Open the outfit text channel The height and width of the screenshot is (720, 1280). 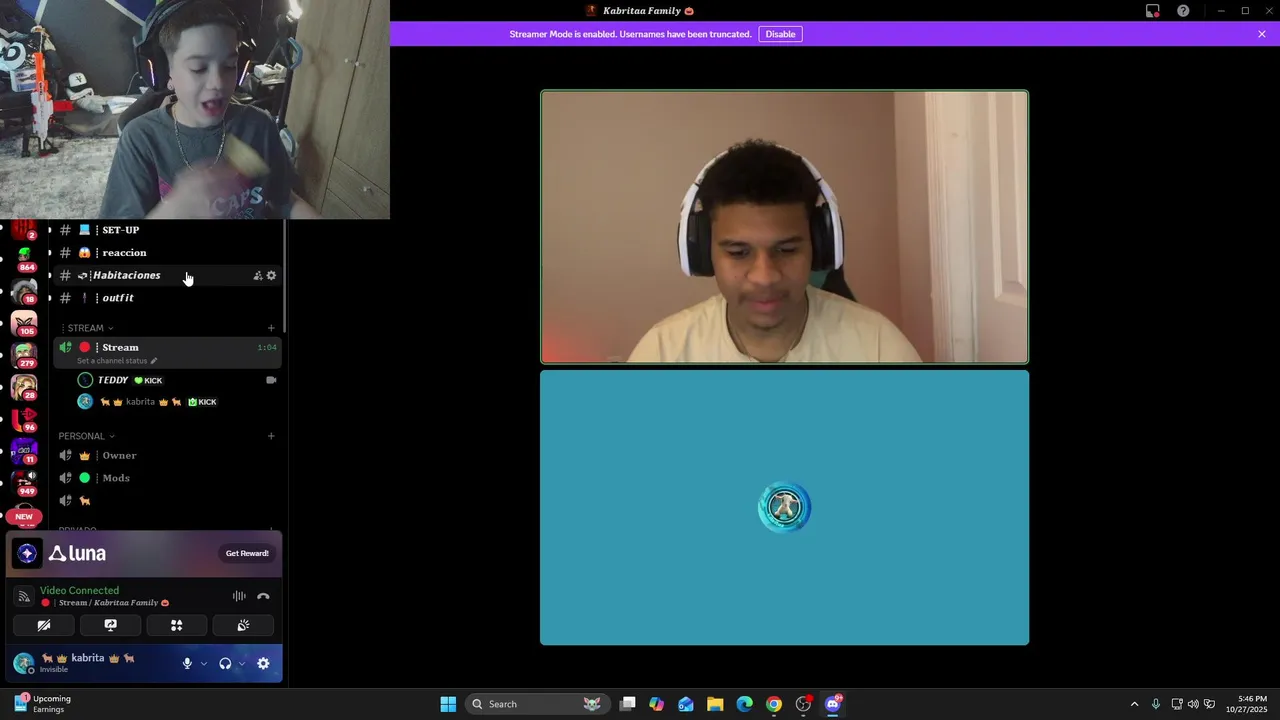167,298
